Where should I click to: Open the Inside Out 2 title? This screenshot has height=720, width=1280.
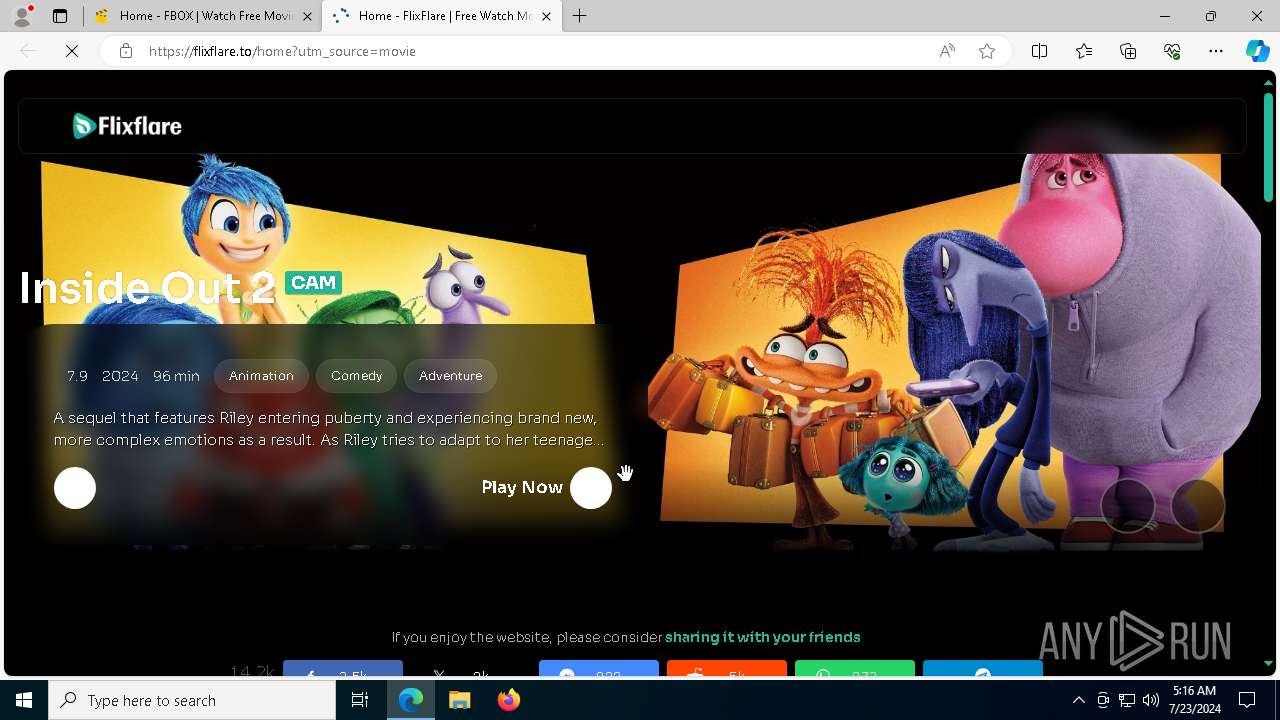[147, 288]
